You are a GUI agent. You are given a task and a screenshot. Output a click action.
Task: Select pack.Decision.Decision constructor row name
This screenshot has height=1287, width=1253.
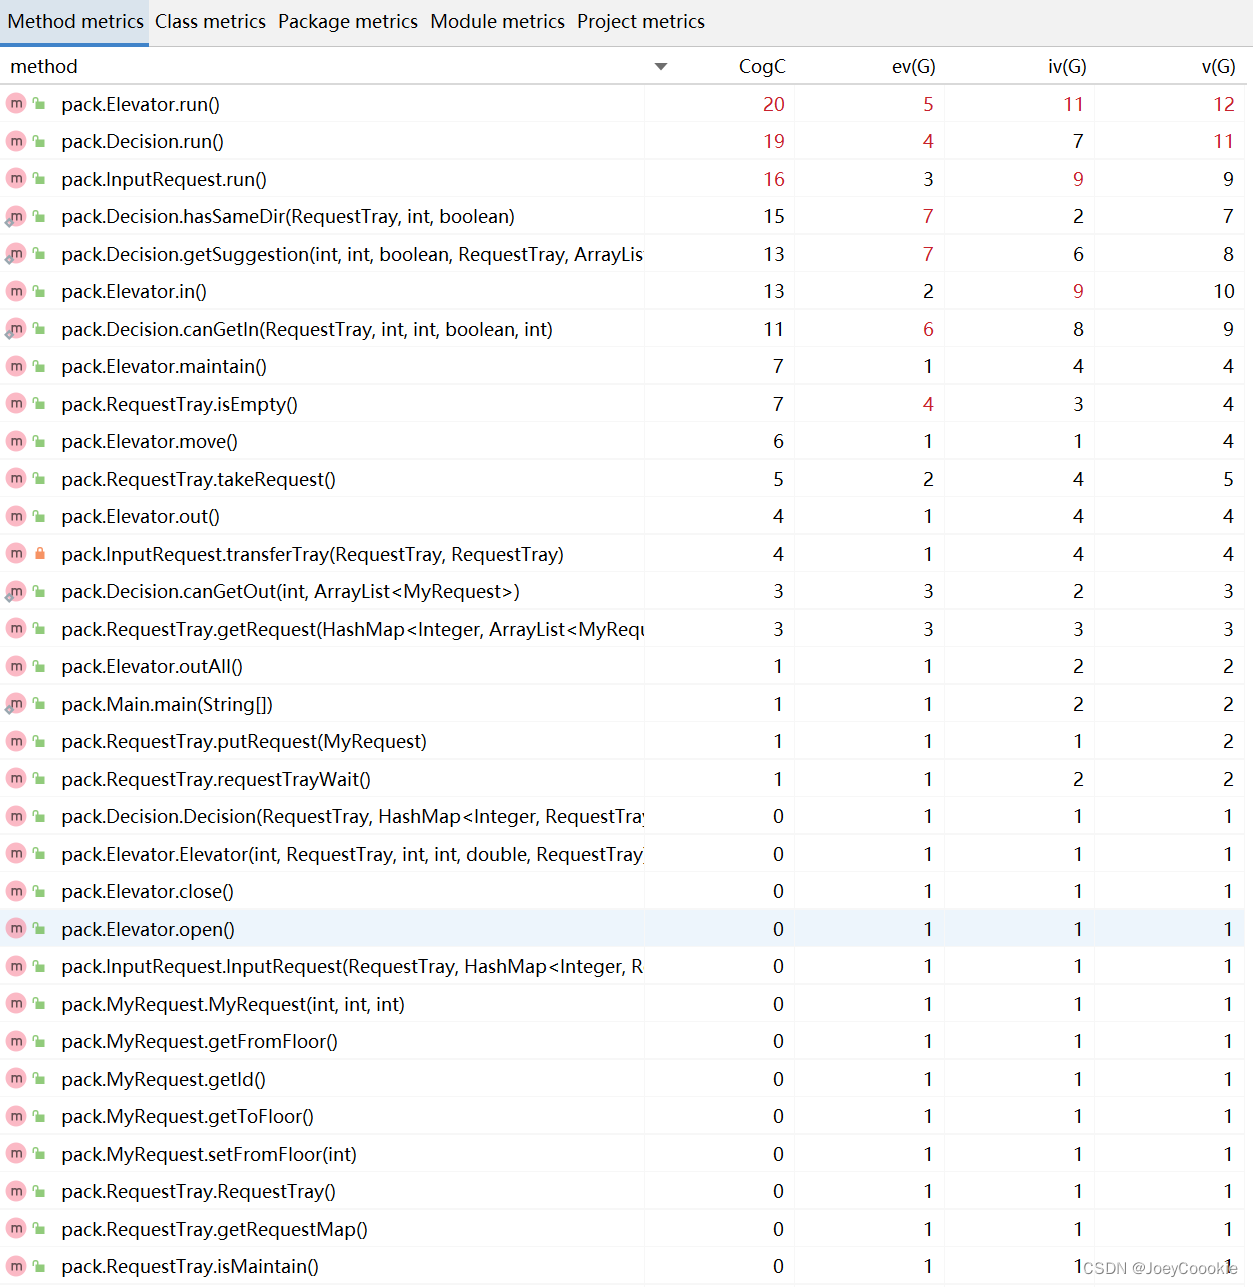(x=352, y=816)
